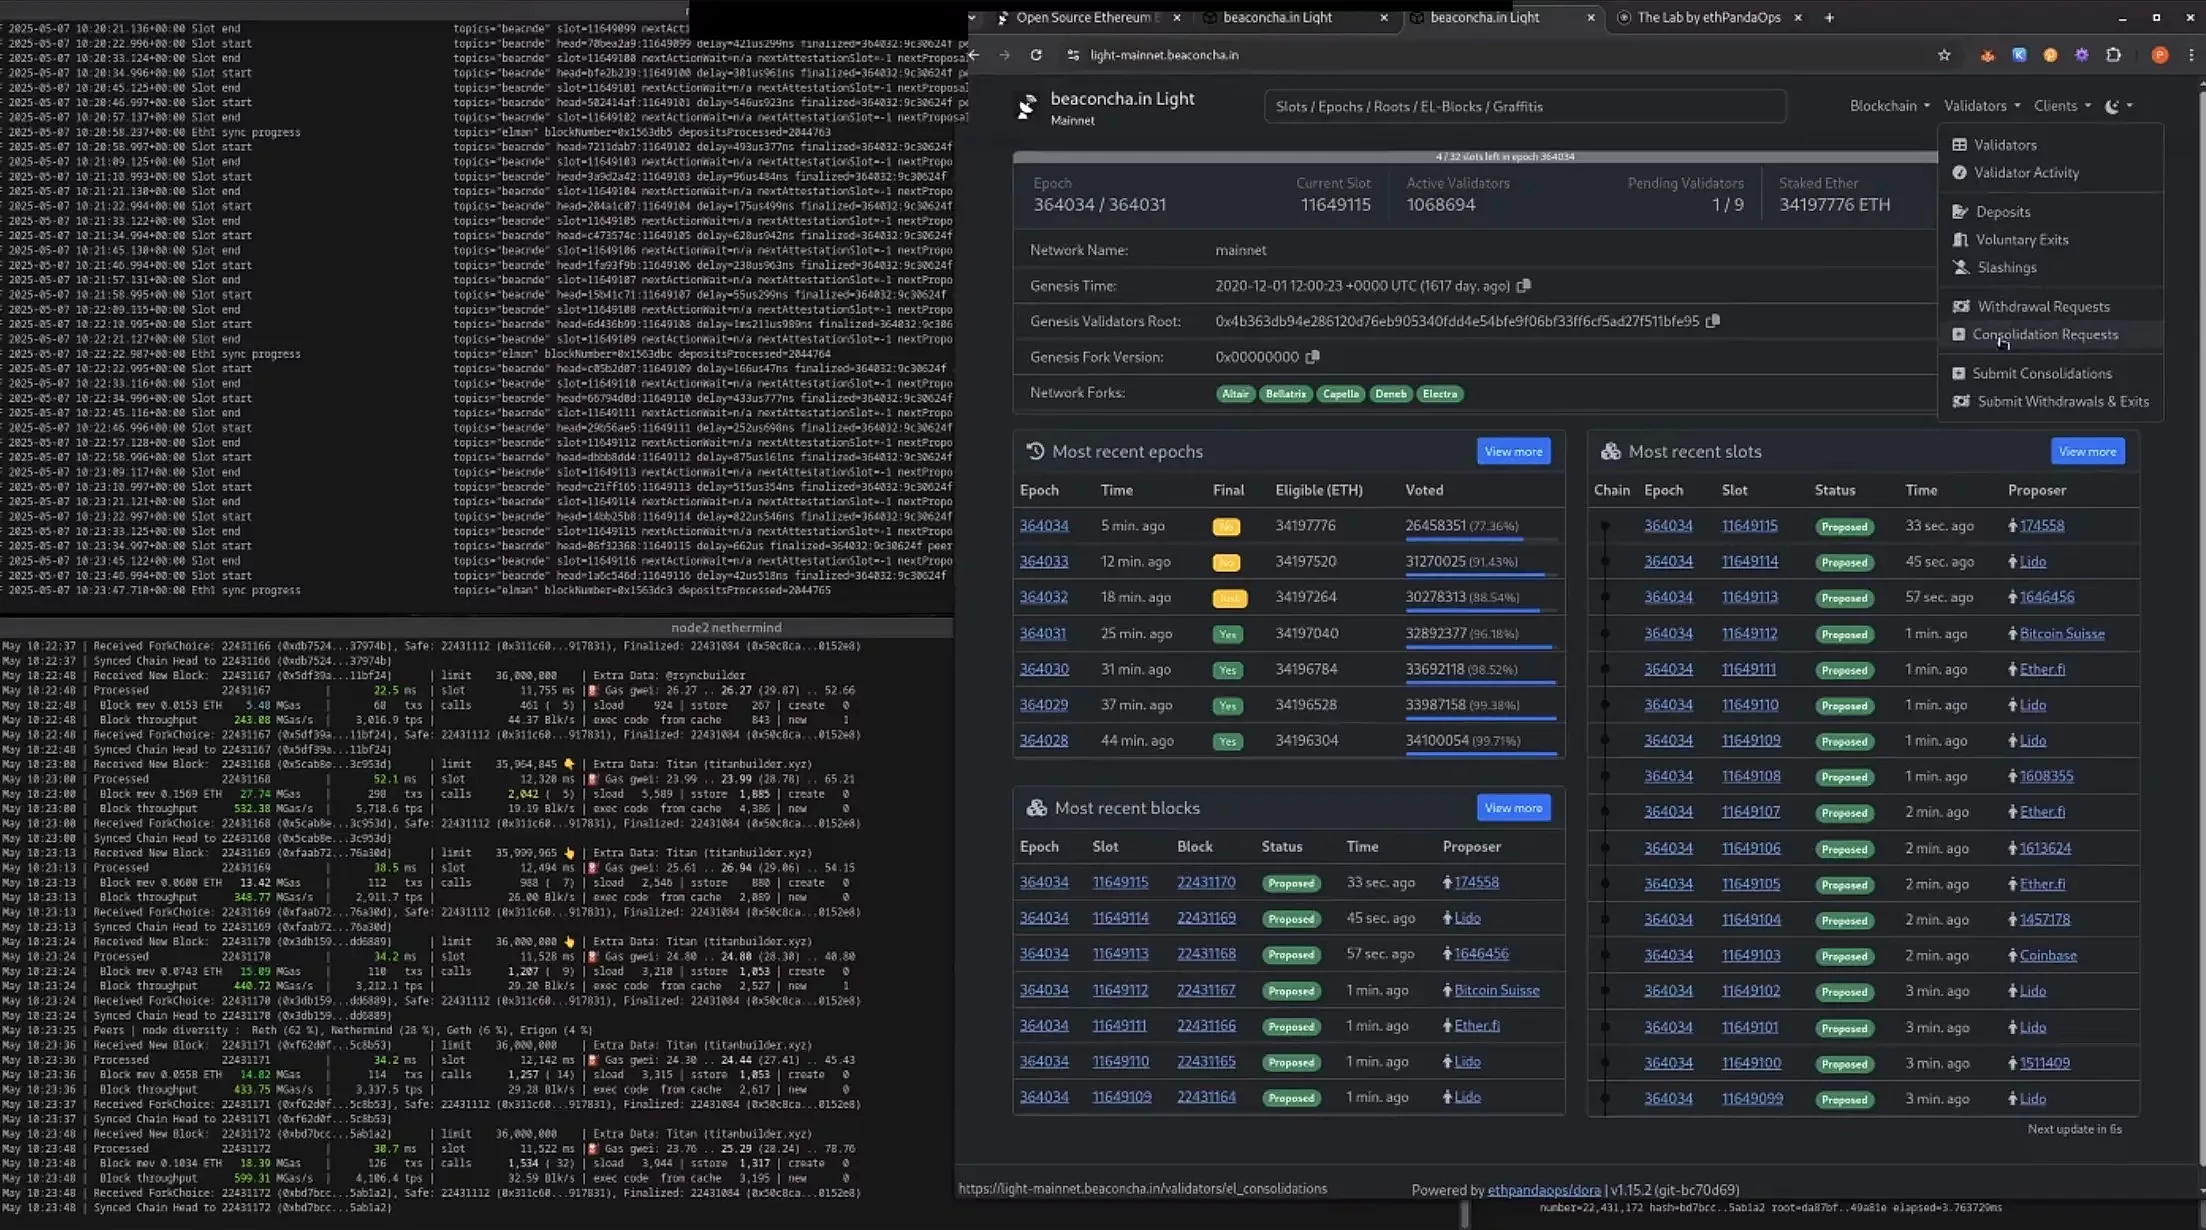2206x1230 pixels.
Task: Click the Withdrawal Requests icon in menu
Action: [x=1961, y=307]
